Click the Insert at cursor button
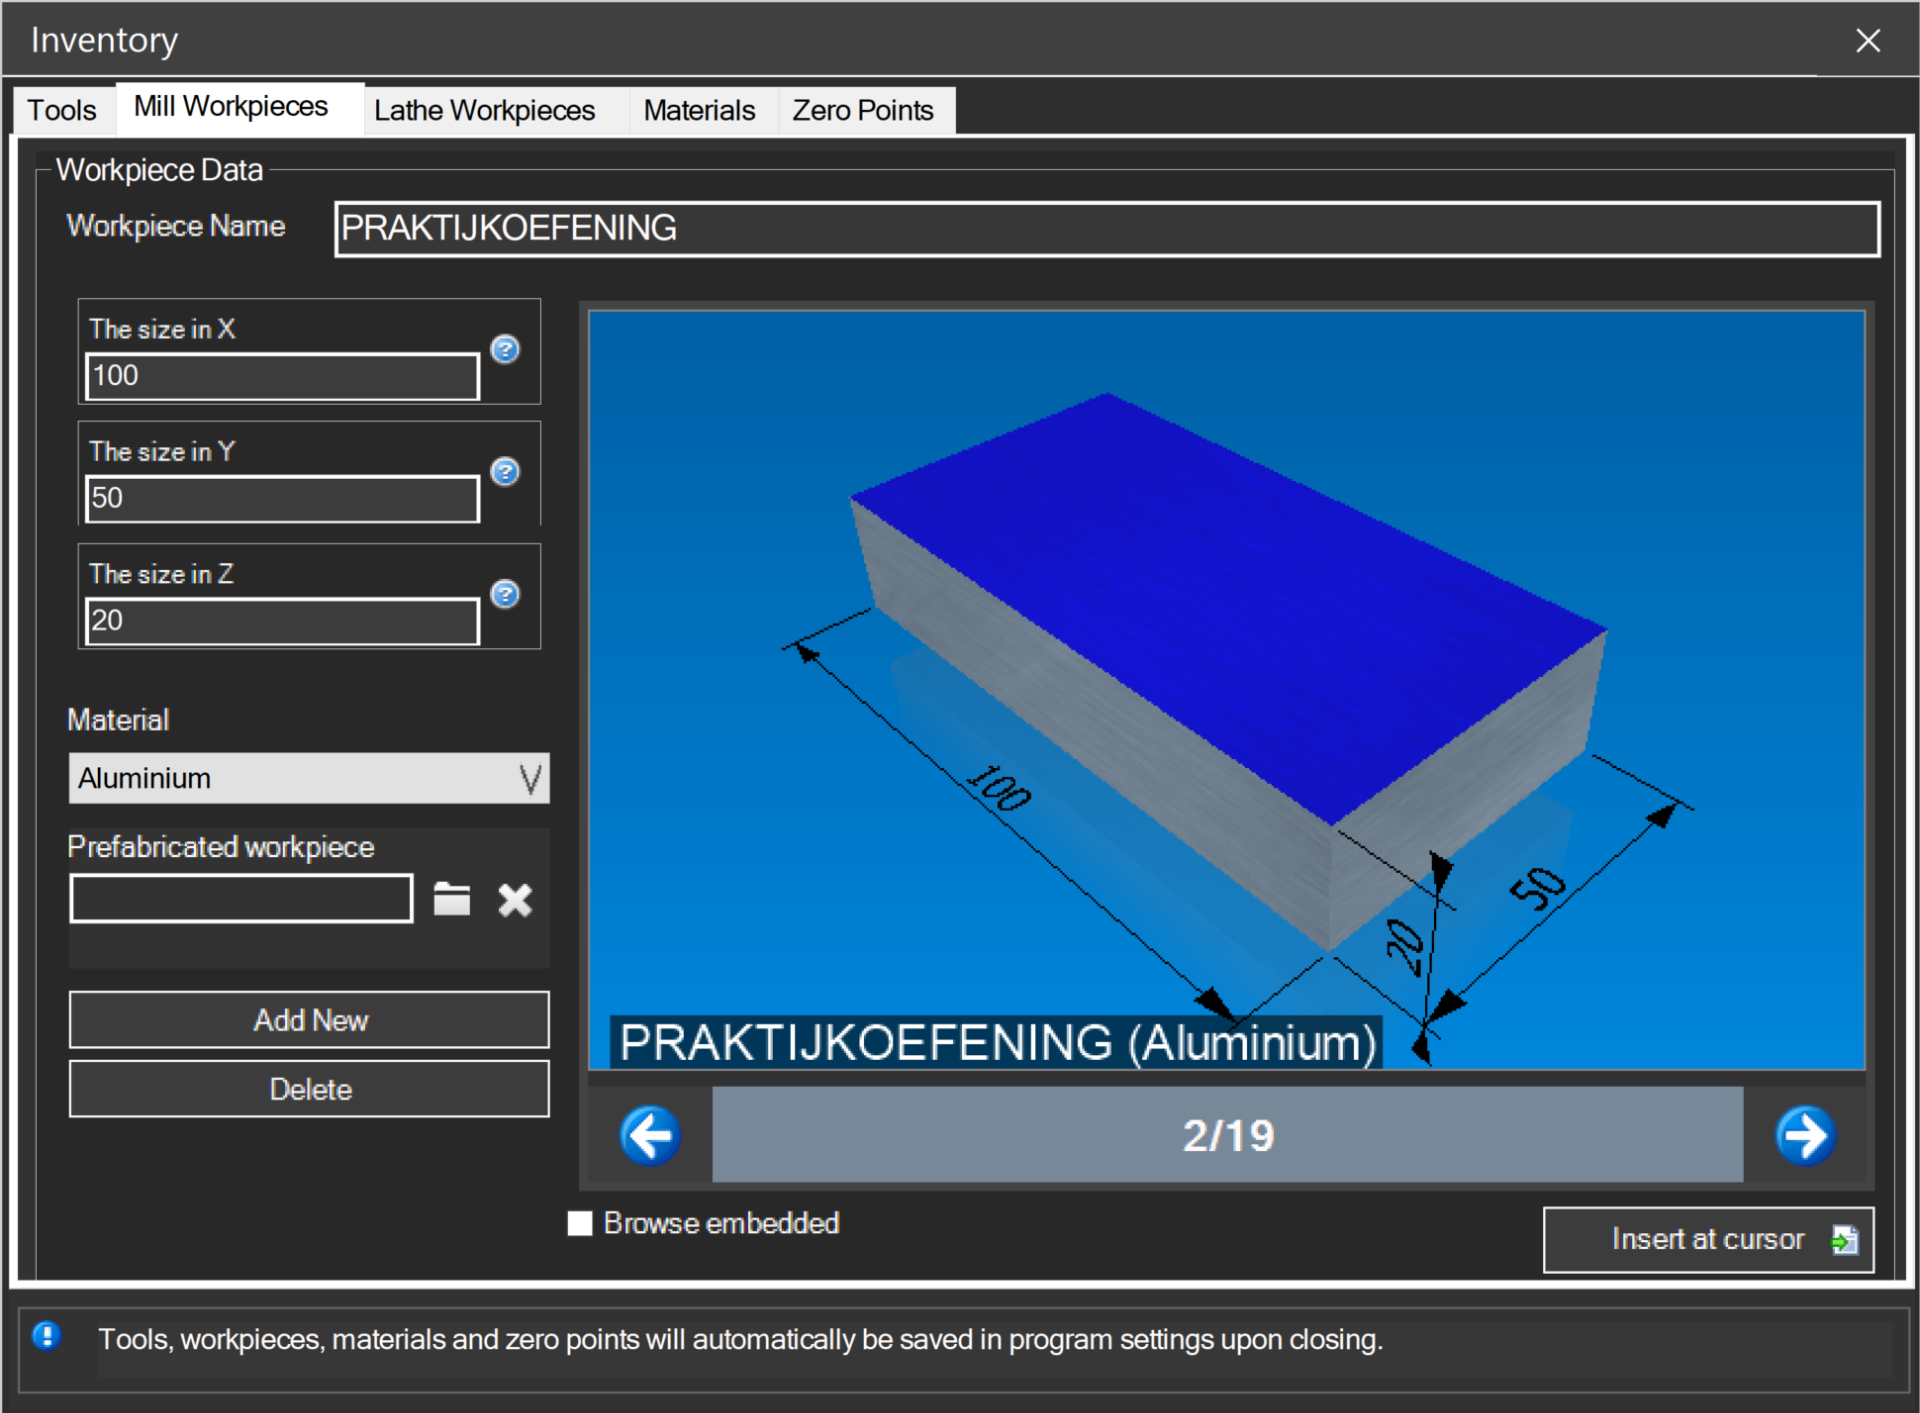This screenshot has height=1413, width=1920. click(1708, 1240)
